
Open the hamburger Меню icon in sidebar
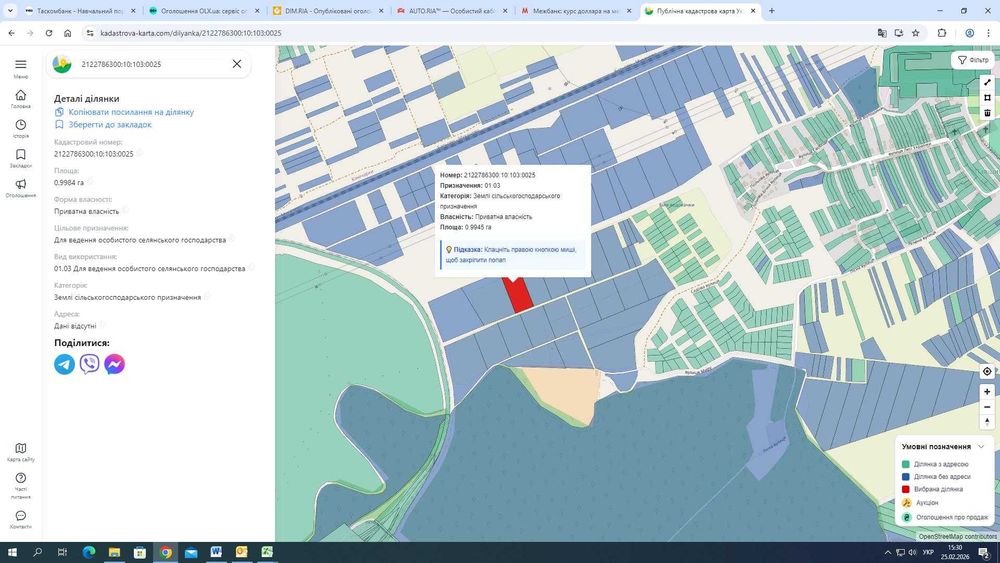(x=20, y=64)
